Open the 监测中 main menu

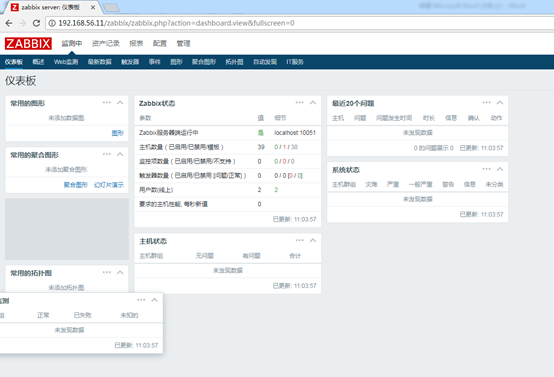coord(72,43)
